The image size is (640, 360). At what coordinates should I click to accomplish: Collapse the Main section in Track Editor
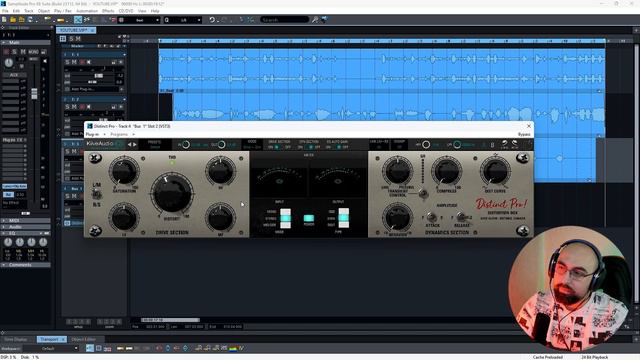[x=3, y=42]
